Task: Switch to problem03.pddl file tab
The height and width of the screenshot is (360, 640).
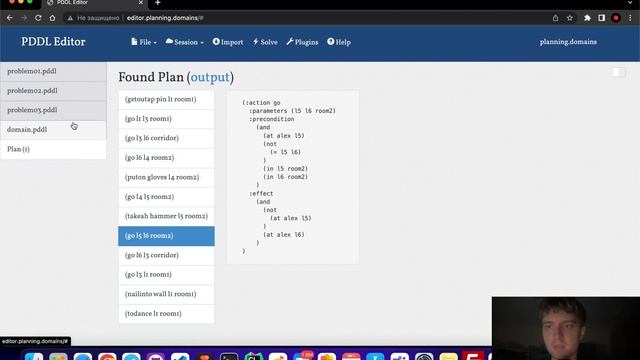Action: pos(53,110)
